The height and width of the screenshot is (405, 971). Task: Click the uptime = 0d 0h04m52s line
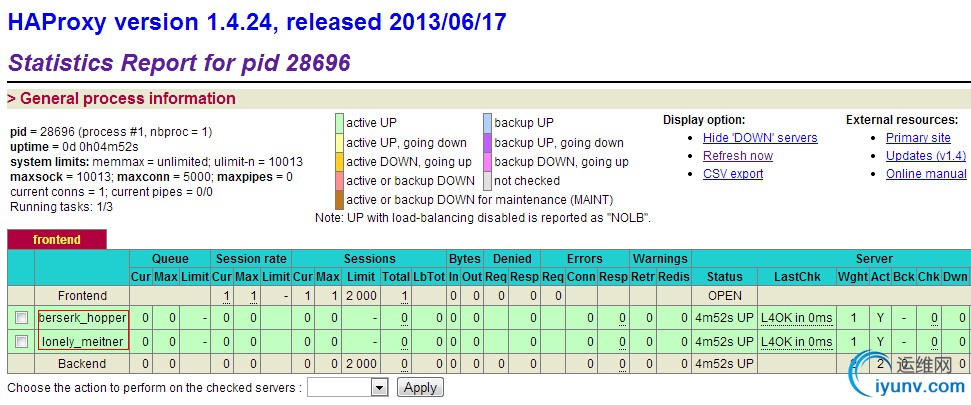click(x=74, y=147)
